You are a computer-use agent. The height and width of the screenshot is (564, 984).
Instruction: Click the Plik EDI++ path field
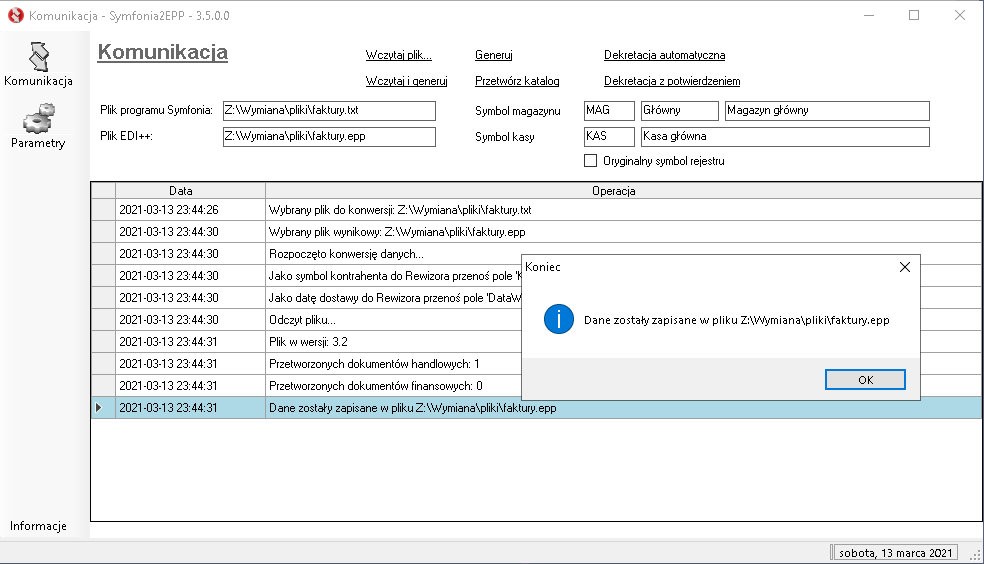click(x=329, y=137)
